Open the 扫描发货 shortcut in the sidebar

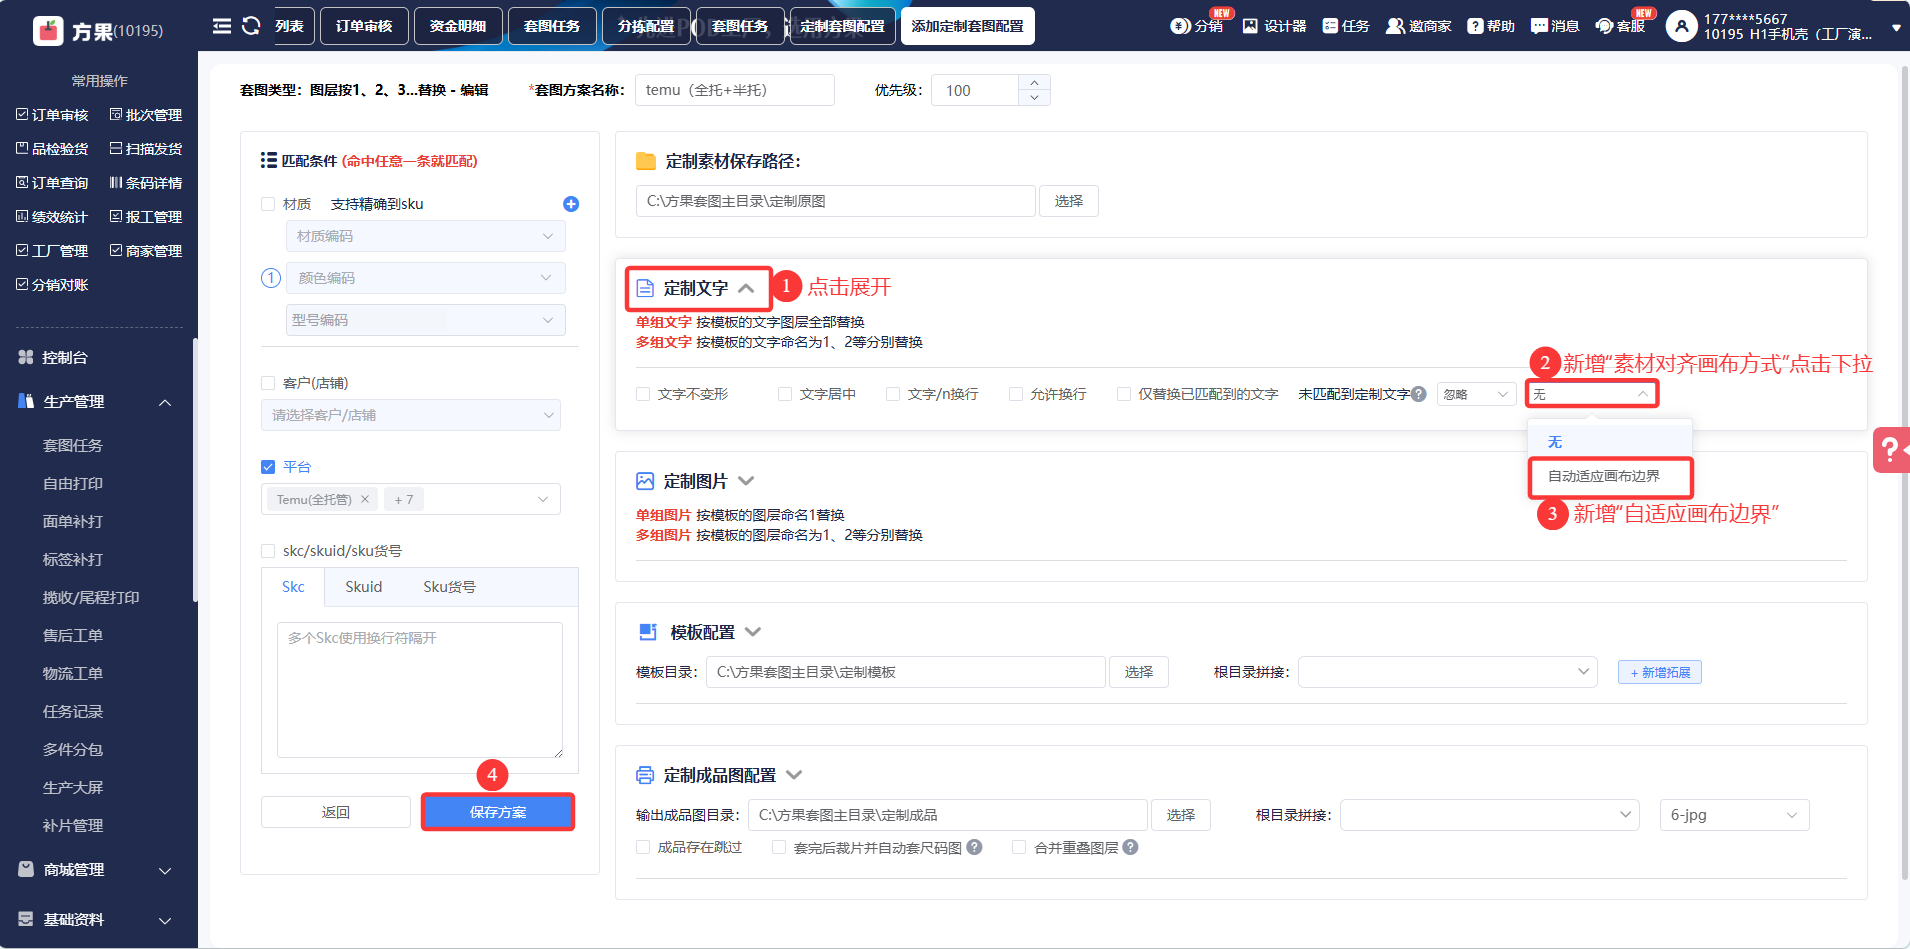tap(146, 149)
